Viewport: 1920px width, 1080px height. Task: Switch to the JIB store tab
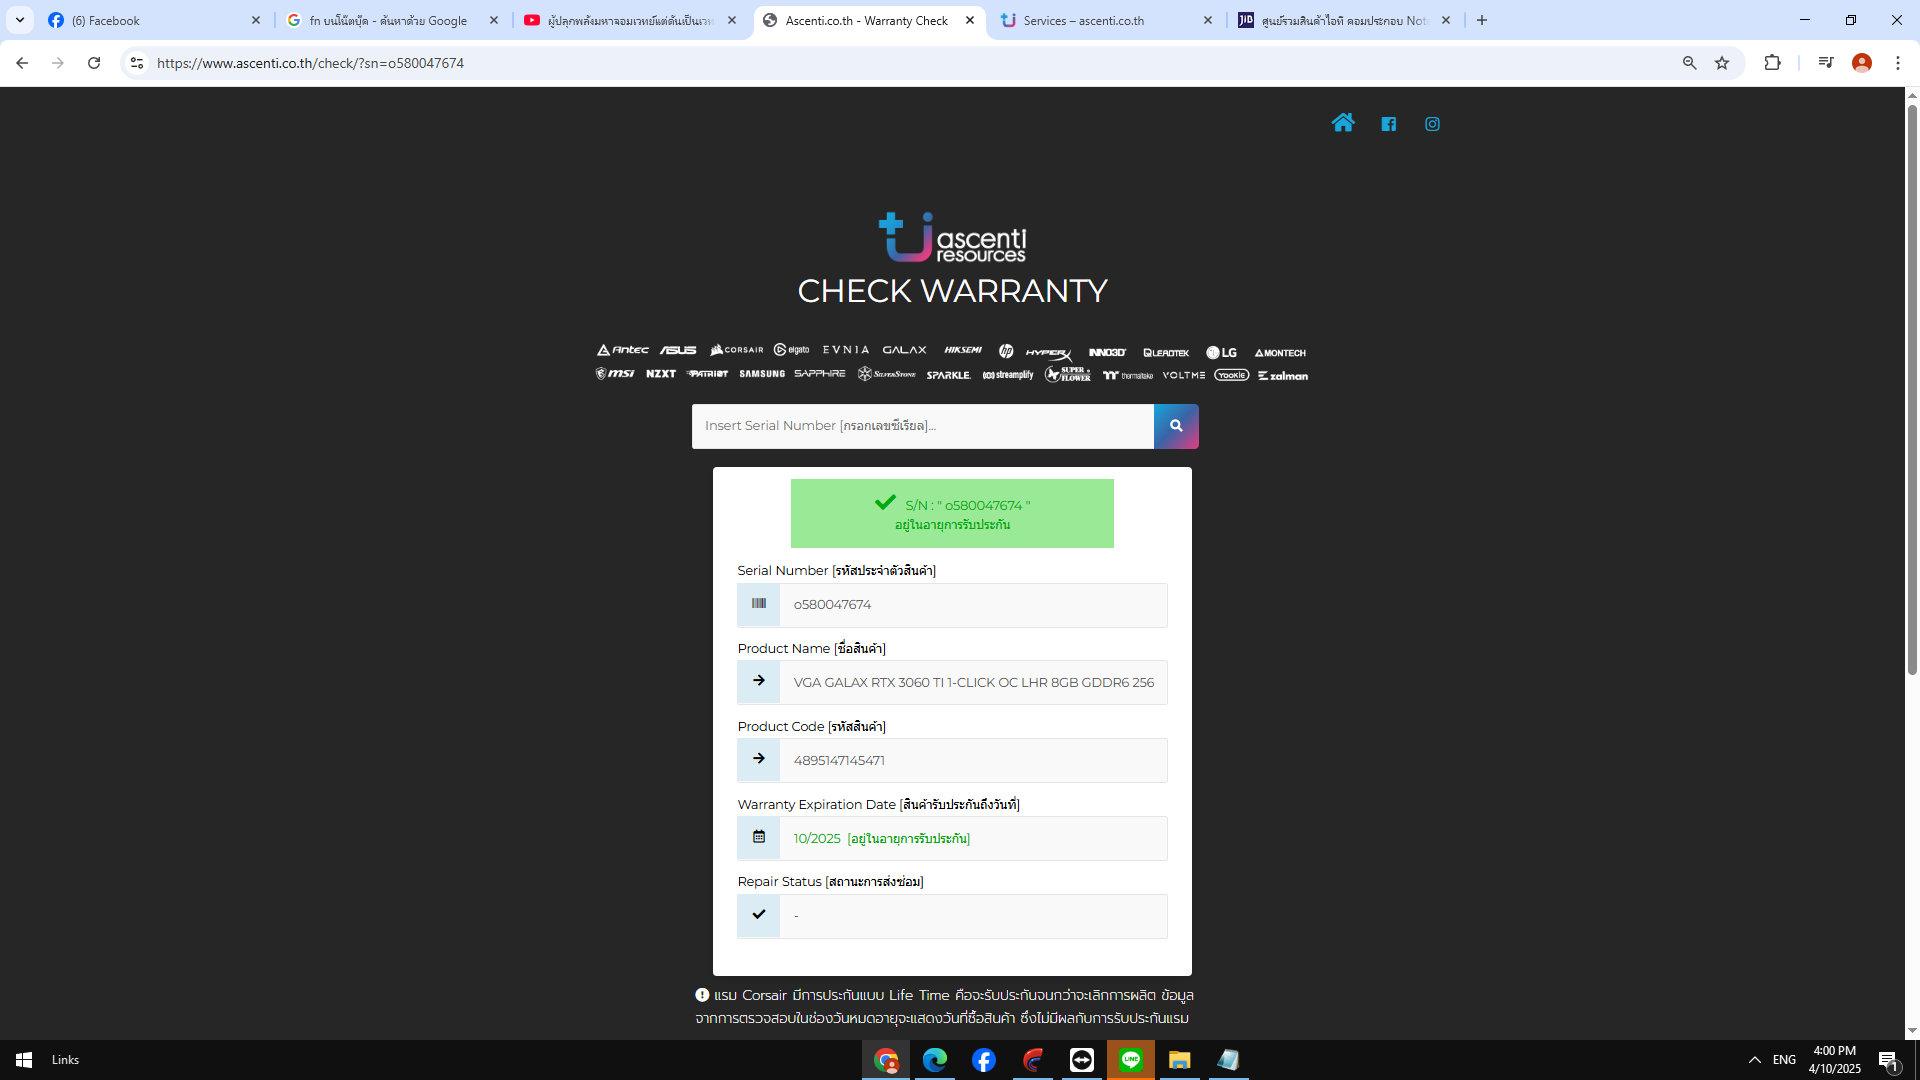point(1343,20)
